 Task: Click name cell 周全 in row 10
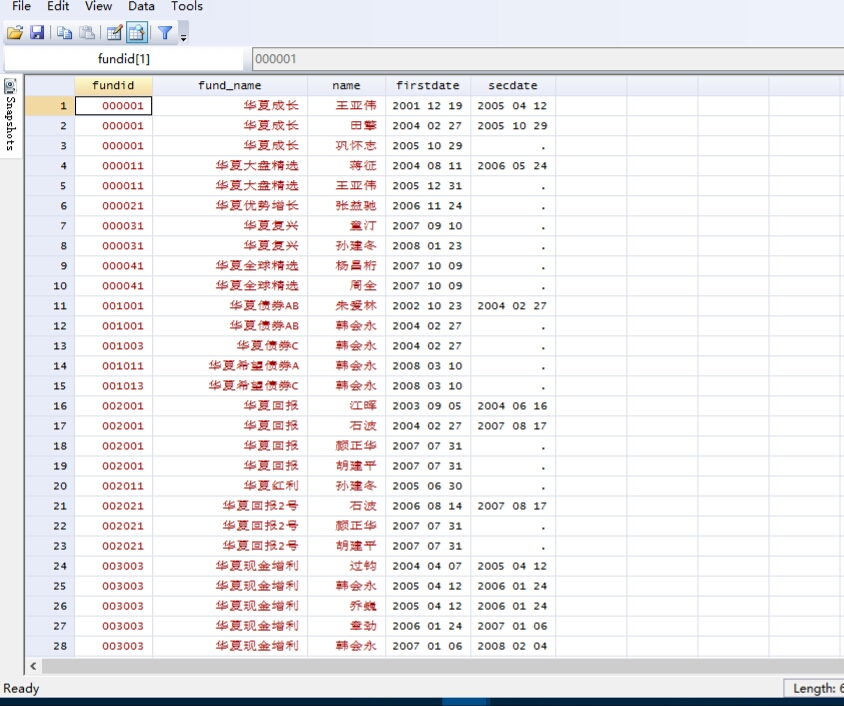347,286
